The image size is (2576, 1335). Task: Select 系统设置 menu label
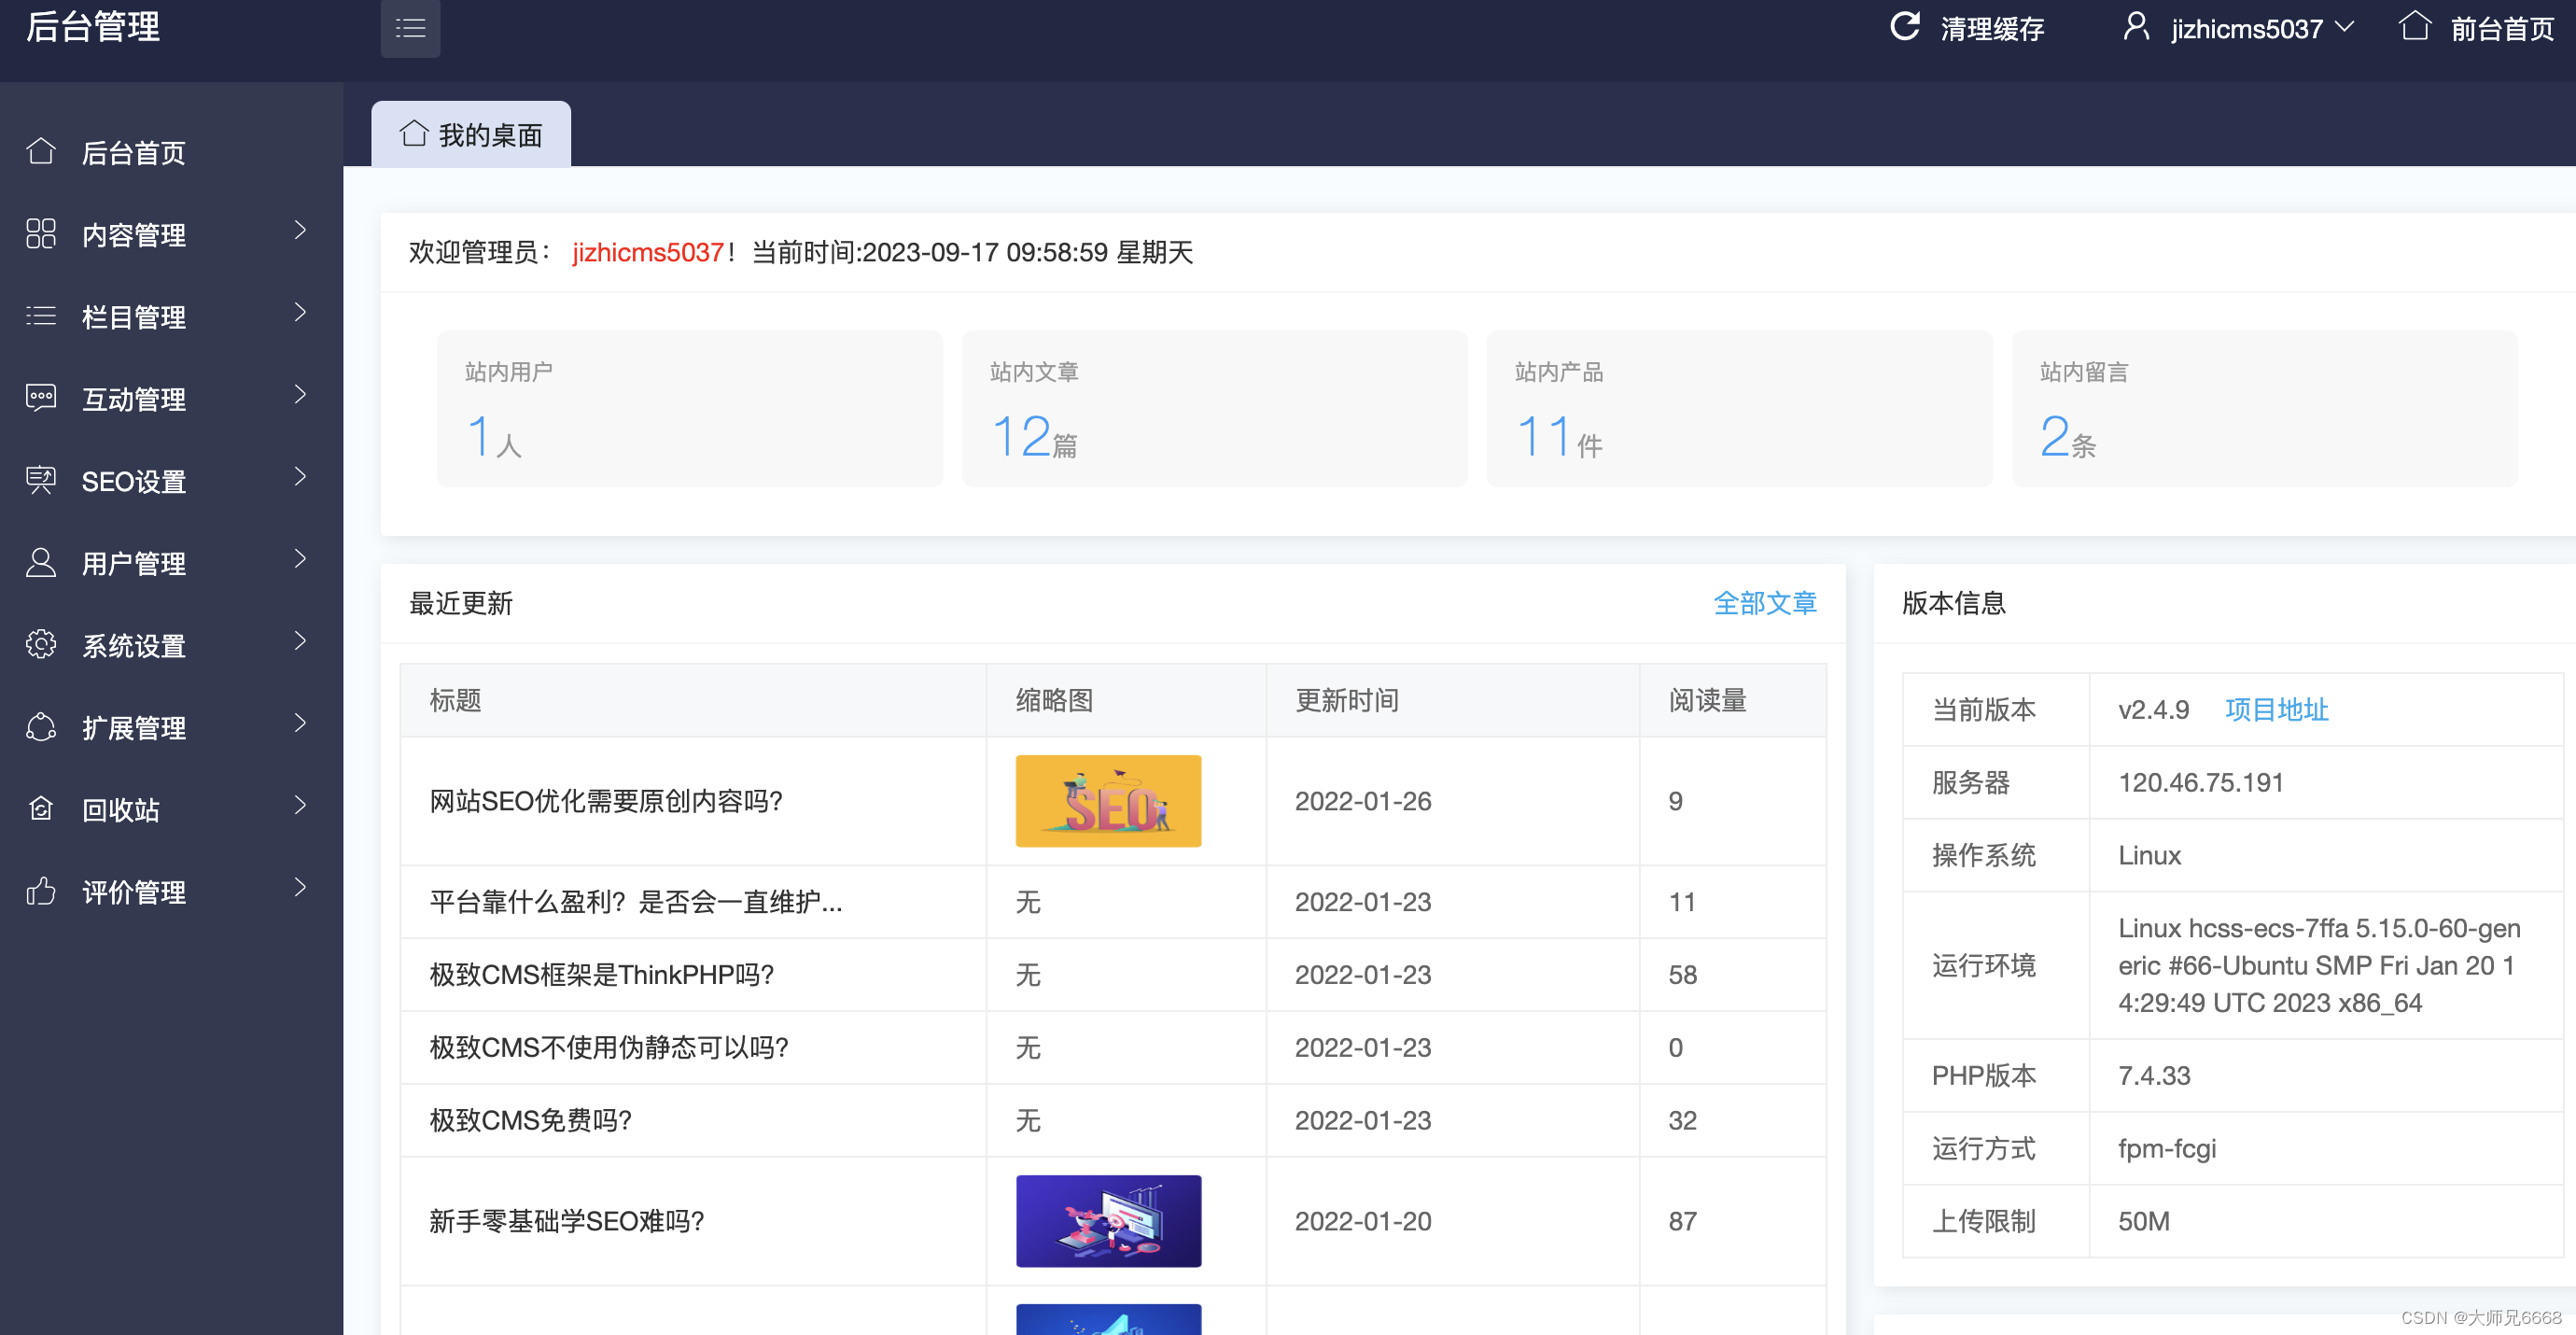134,646
